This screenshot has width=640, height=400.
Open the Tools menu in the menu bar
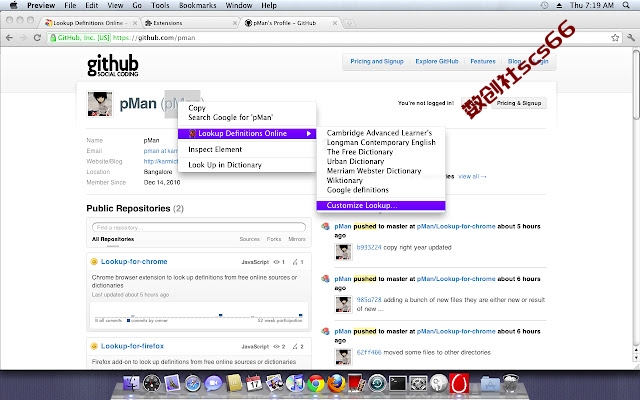160,5
